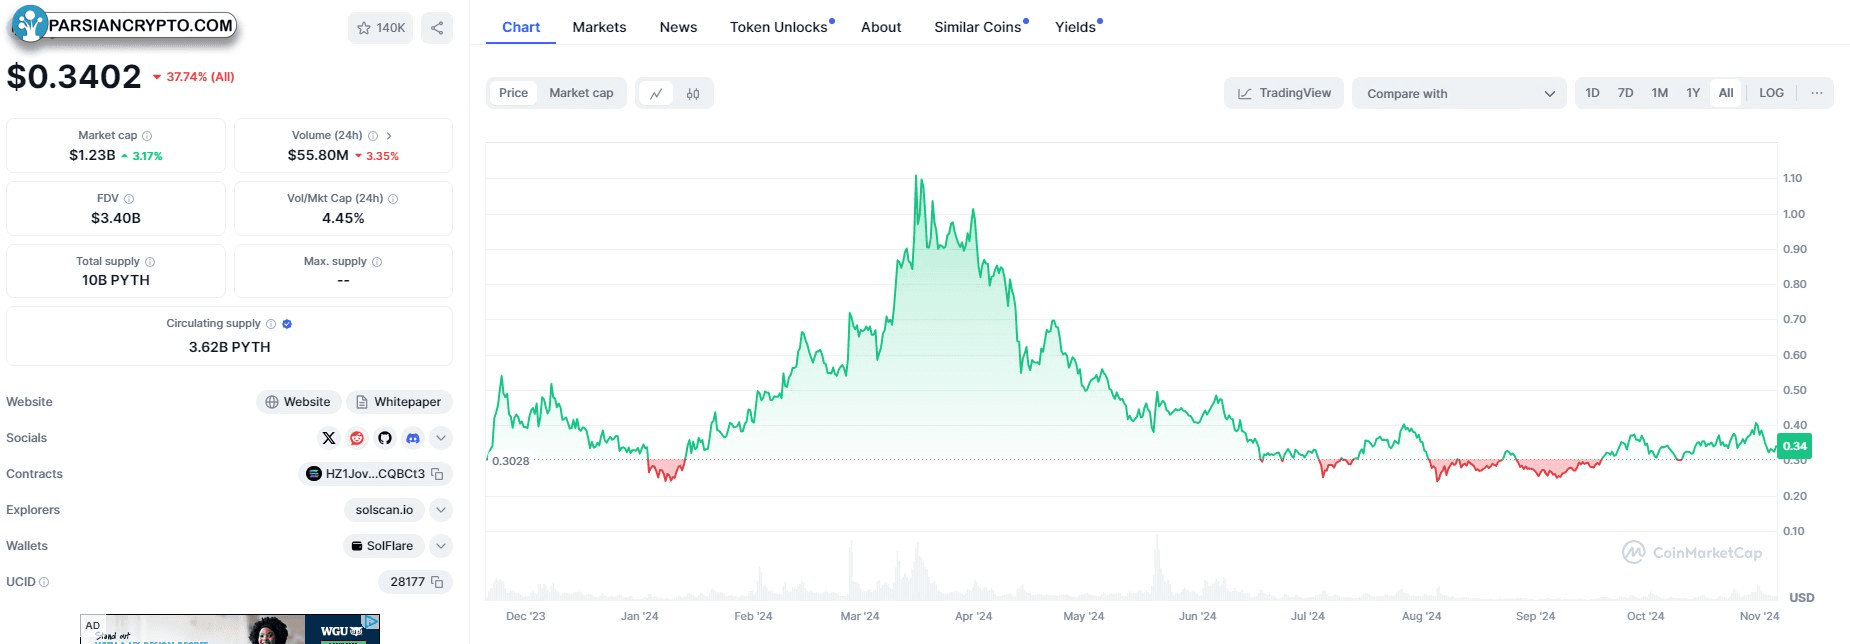This screenshot has height=644, width=1850.
Task: Click the $0.3402 price text
Action: point(74,77)
